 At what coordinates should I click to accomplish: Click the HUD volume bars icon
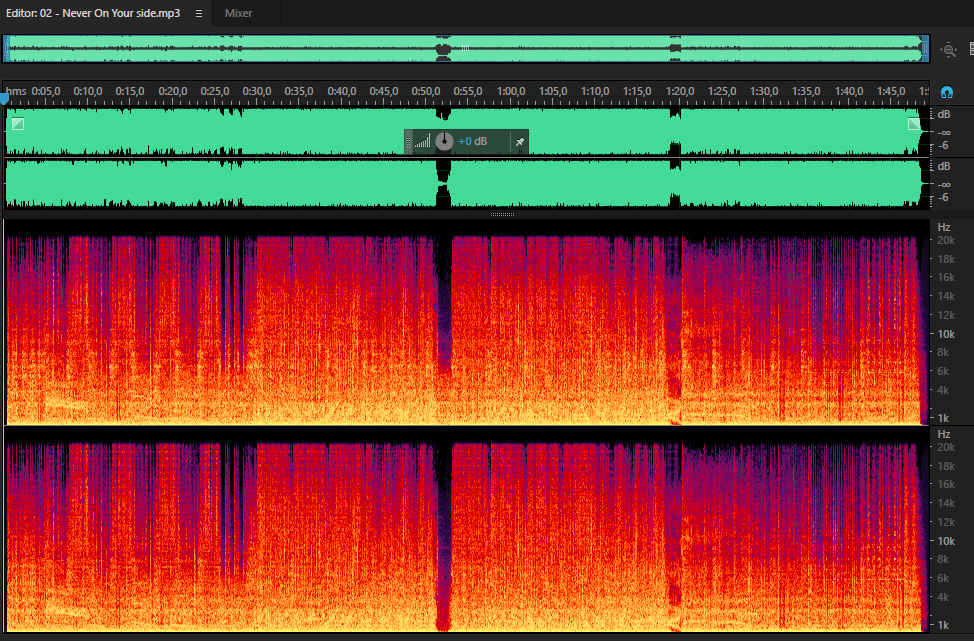tap(422, 142)
